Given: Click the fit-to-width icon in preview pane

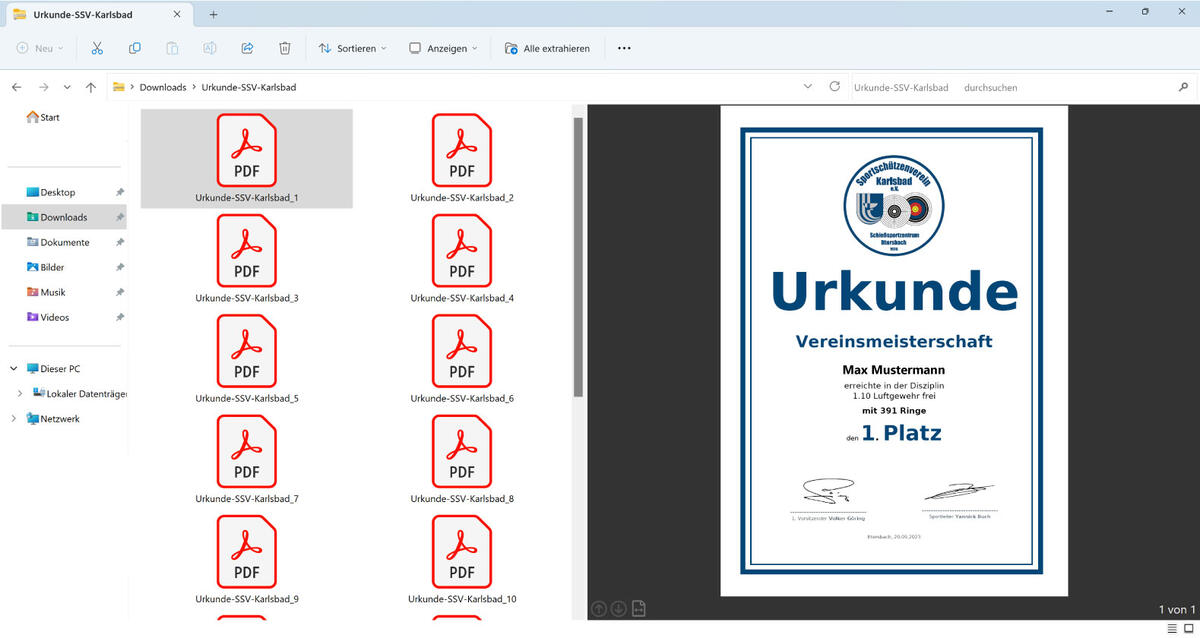Looking at the screenshot, I should point(639,608).
